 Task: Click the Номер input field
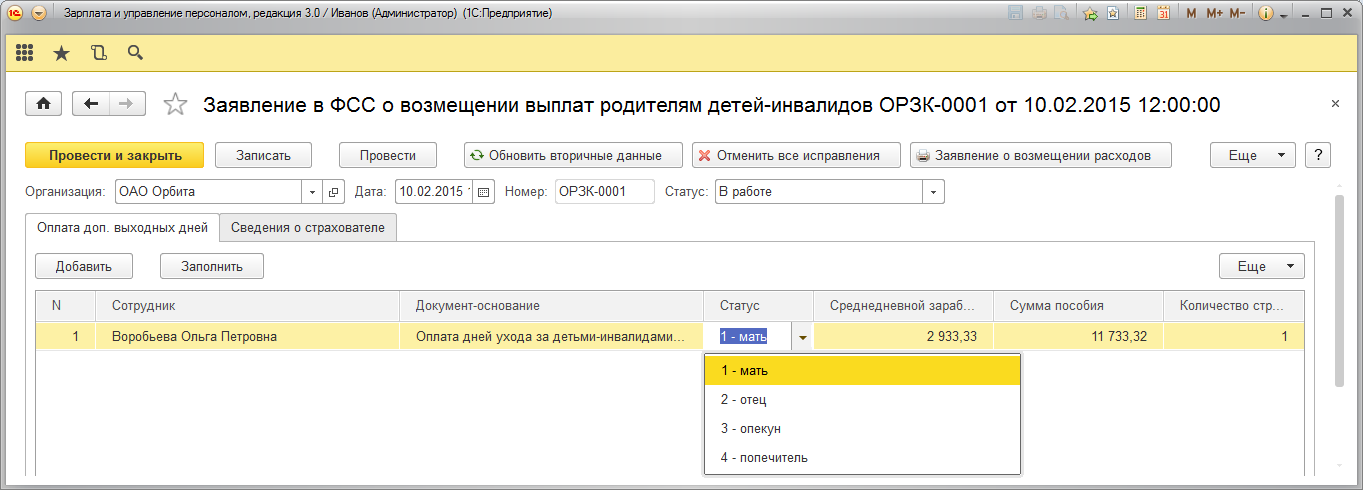[604, 192]
